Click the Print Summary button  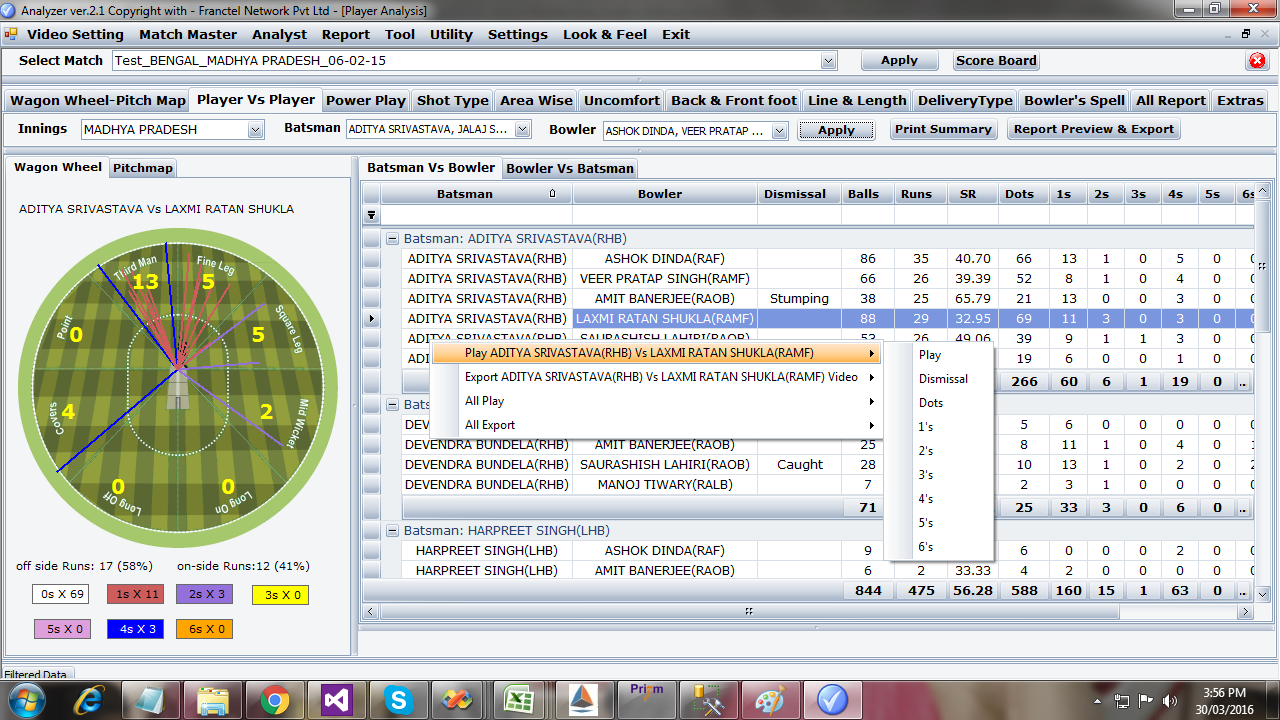943,129
